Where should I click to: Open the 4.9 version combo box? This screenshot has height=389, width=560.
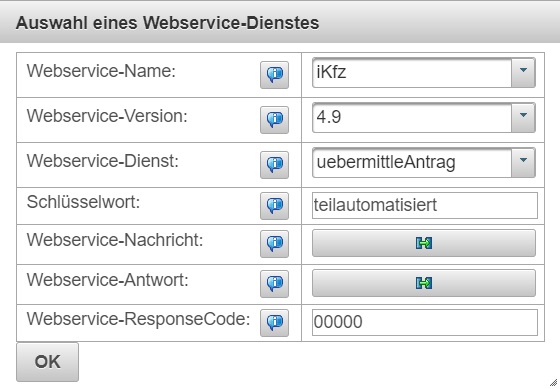coord(424,118)
